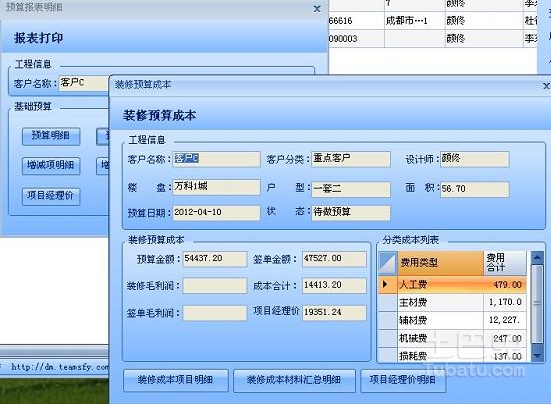Click the 户型 field showing 一套二
The image size is (551, 404).
tap(351, 189)
